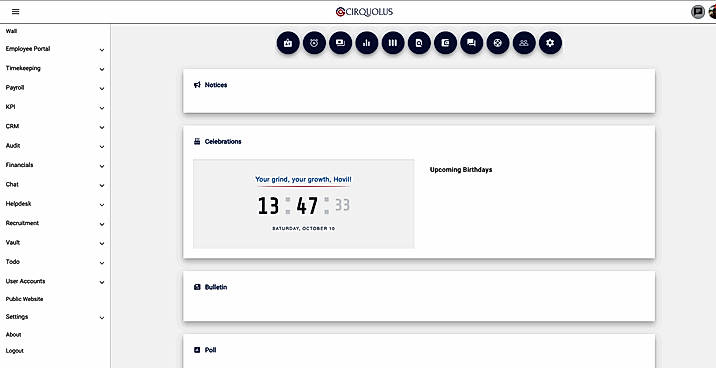Expand Todo chevron
The height and width of the screenshot is (368, 716).
tap(102, 263)
